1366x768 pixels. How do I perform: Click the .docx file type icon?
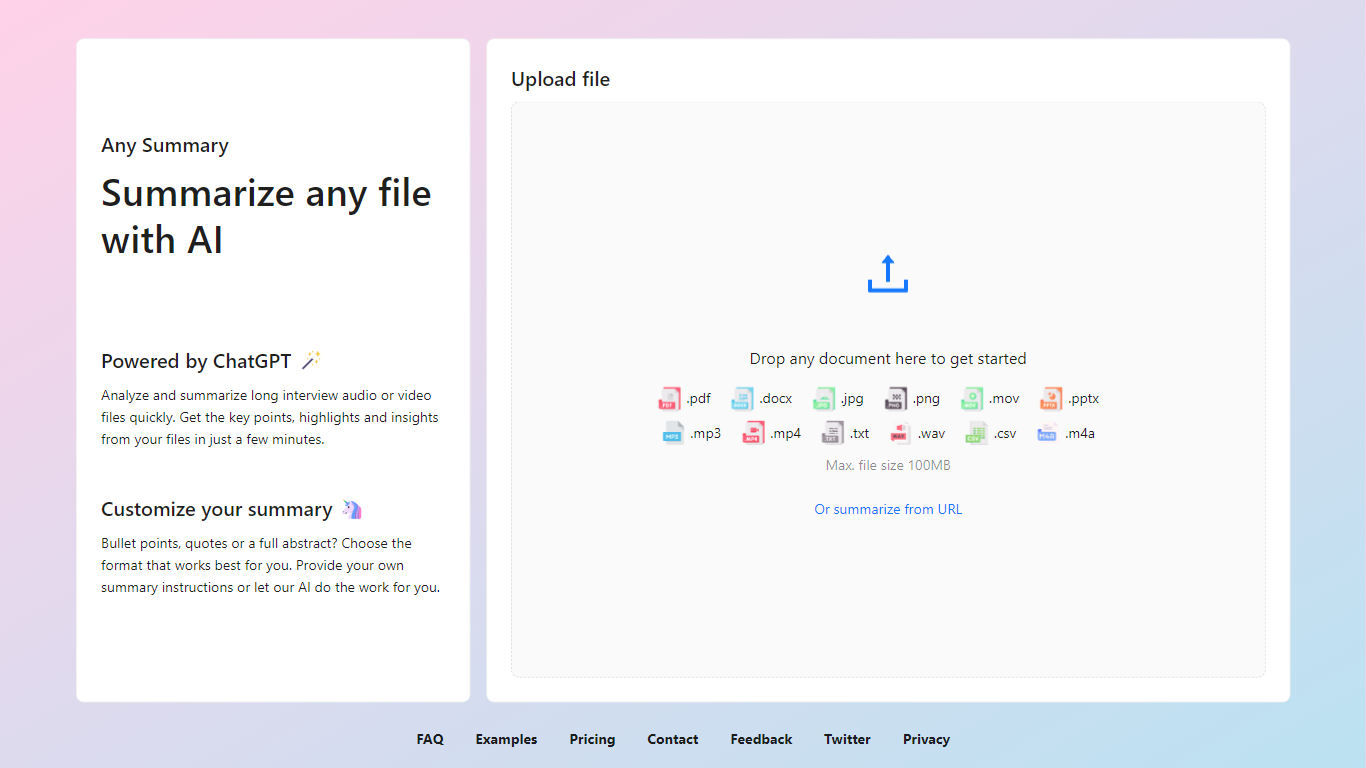click(742, 399)
